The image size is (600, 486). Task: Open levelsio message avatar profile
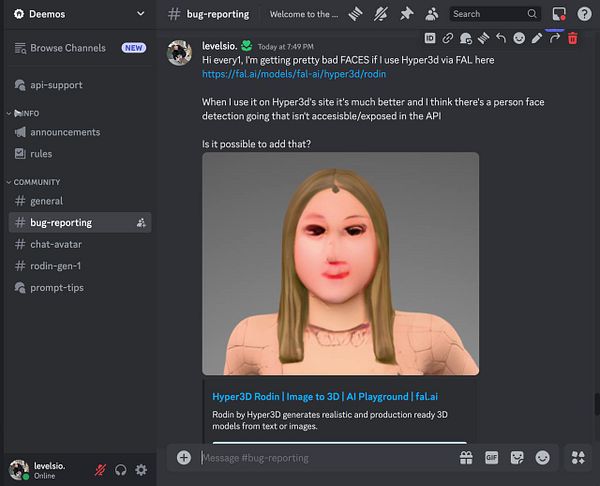[179, 53]
